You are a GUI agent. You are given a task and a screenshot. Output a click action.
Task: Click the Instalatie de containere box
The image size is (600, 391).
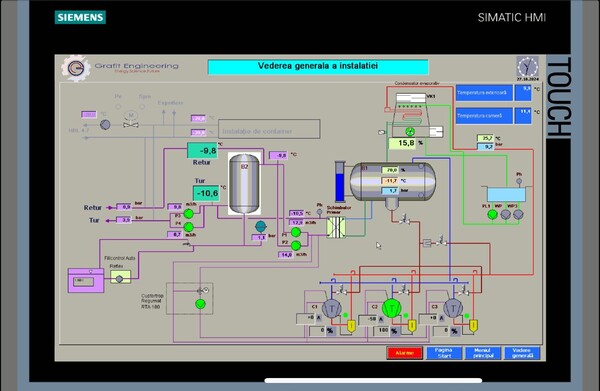(x=269, y=129)
